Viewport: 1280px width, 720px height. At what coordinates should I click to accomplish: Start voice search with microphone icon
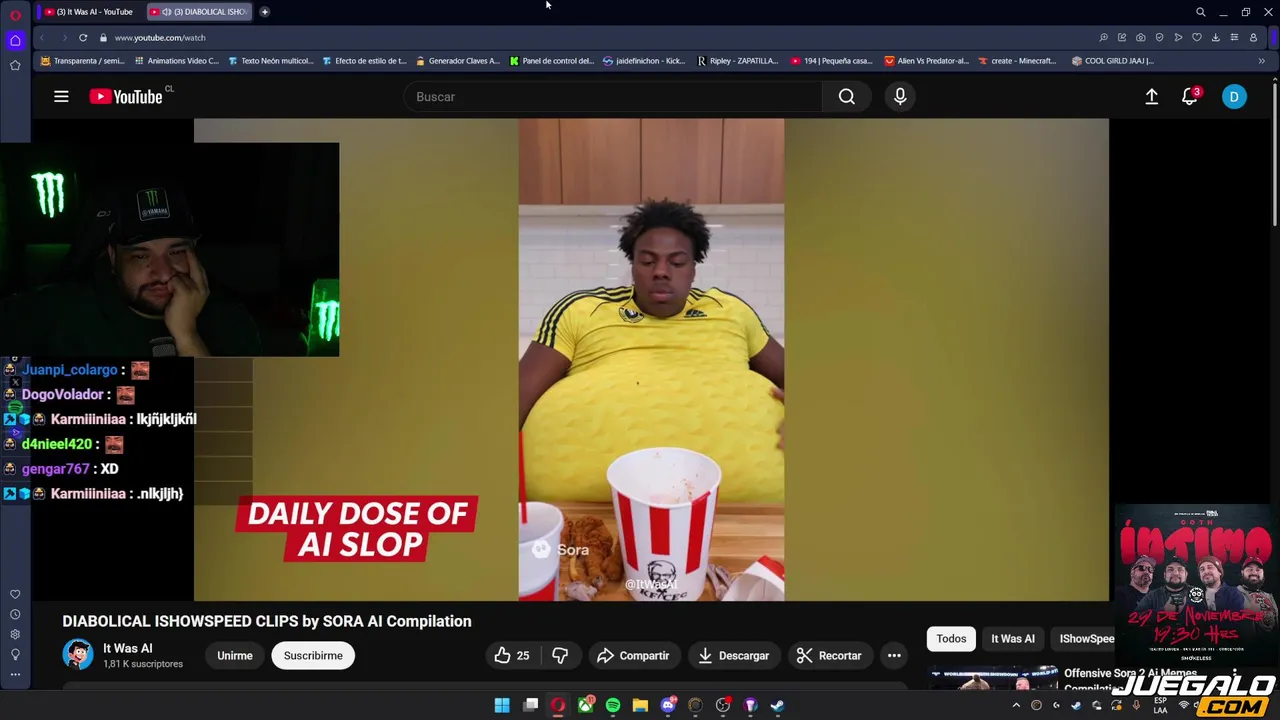point(900,97)
